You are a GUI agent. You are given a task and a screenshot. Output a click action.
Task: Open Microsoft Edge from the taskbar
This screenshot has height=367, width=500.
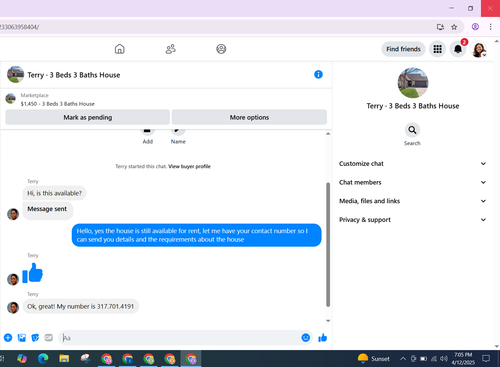(x=43, y=359)
